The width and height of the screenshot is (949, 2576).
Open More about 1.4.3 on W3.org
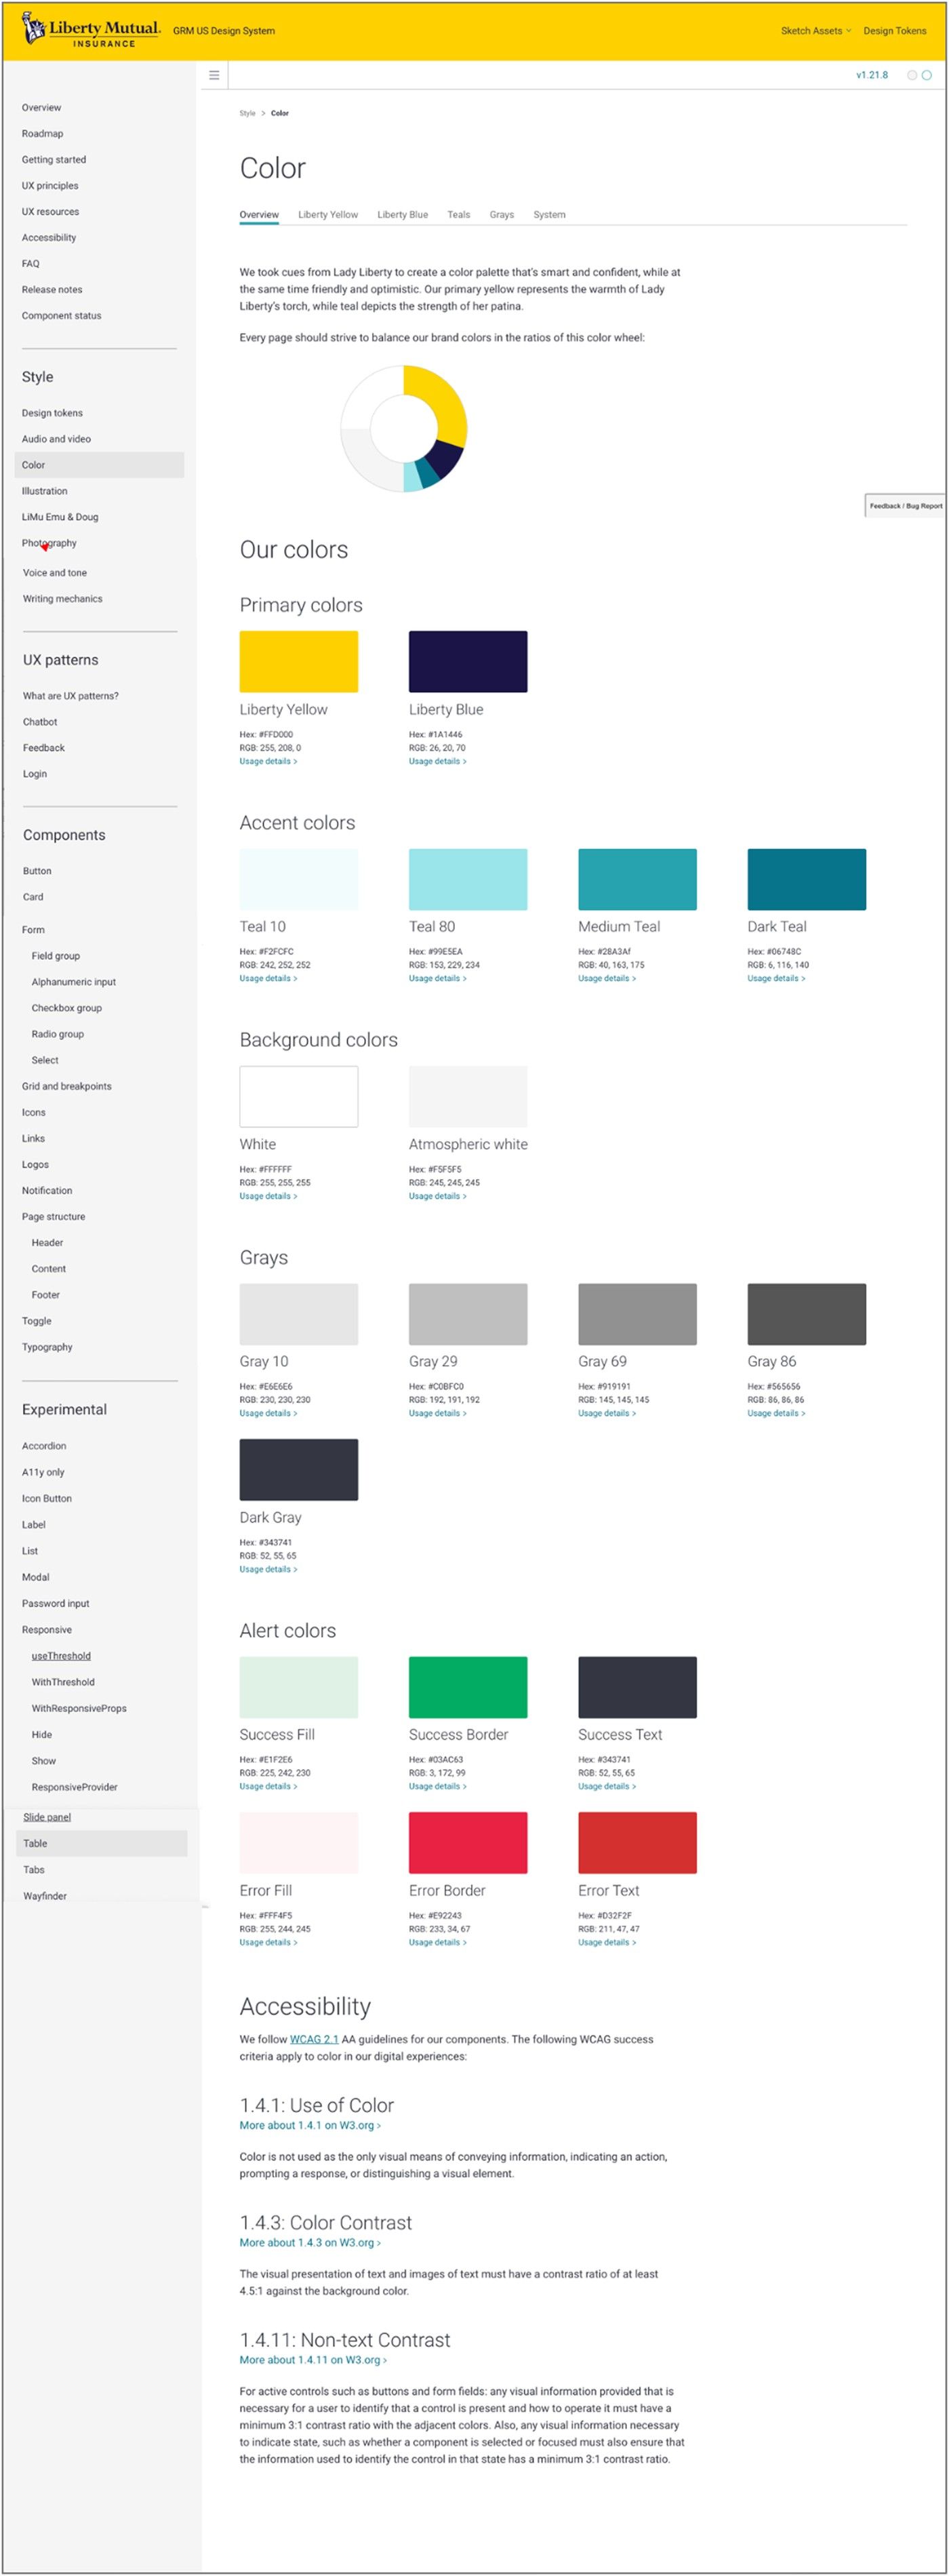tap(310, 2242)
